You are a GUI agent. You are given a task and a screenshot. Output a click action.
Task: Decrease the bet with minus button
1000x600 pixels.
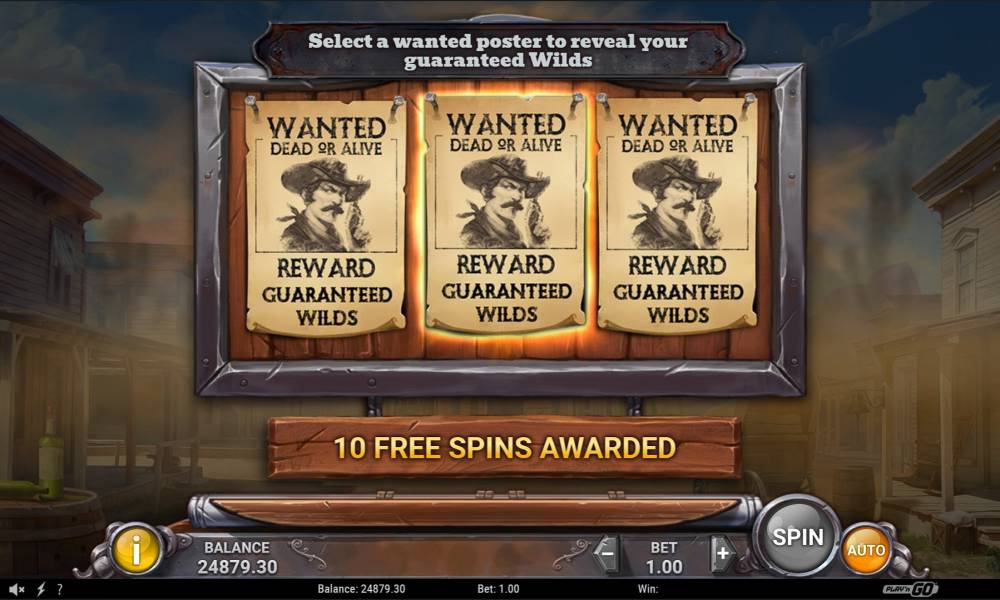click(x=607, y=553)
